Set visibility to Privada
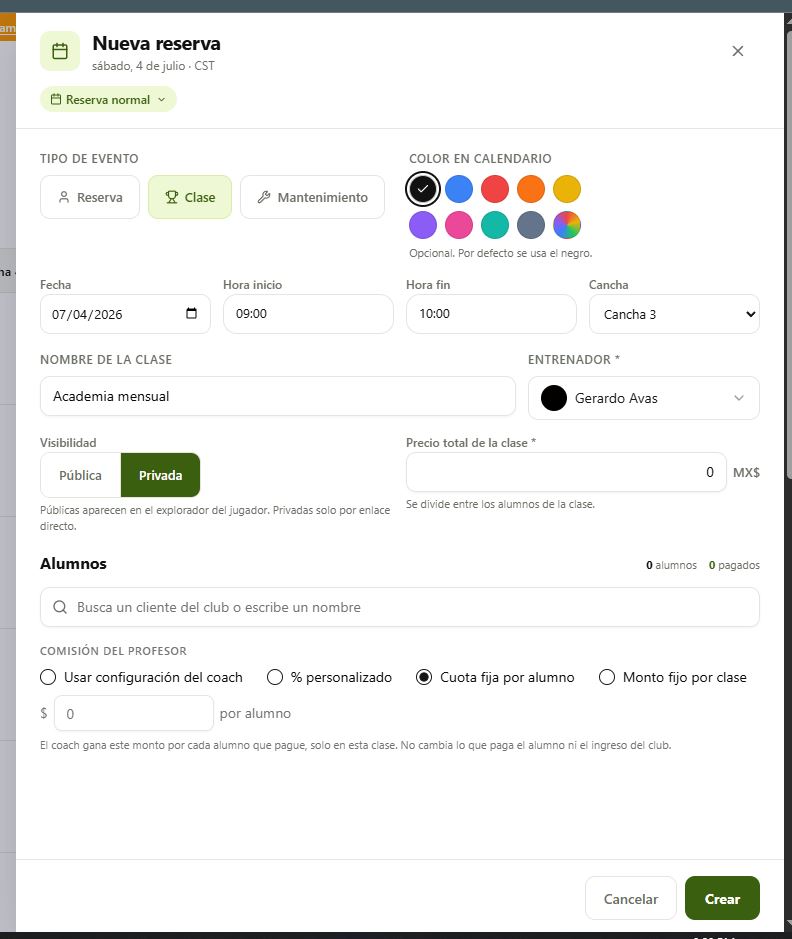 click(x=160, y=475)
